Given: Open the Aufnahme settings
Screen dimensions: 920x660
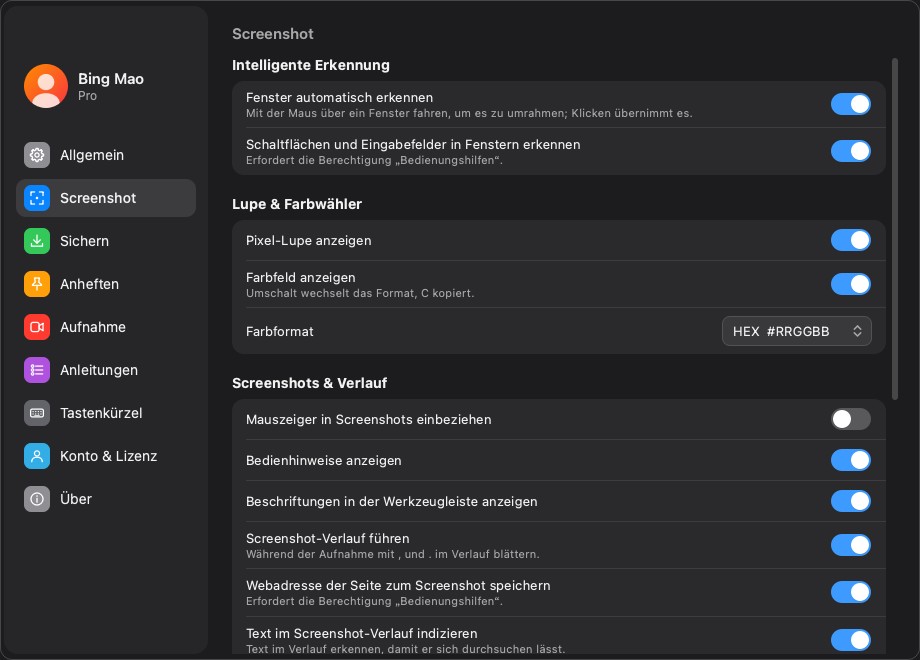Looking at the screenshot, I should click(x=106, y=327).
